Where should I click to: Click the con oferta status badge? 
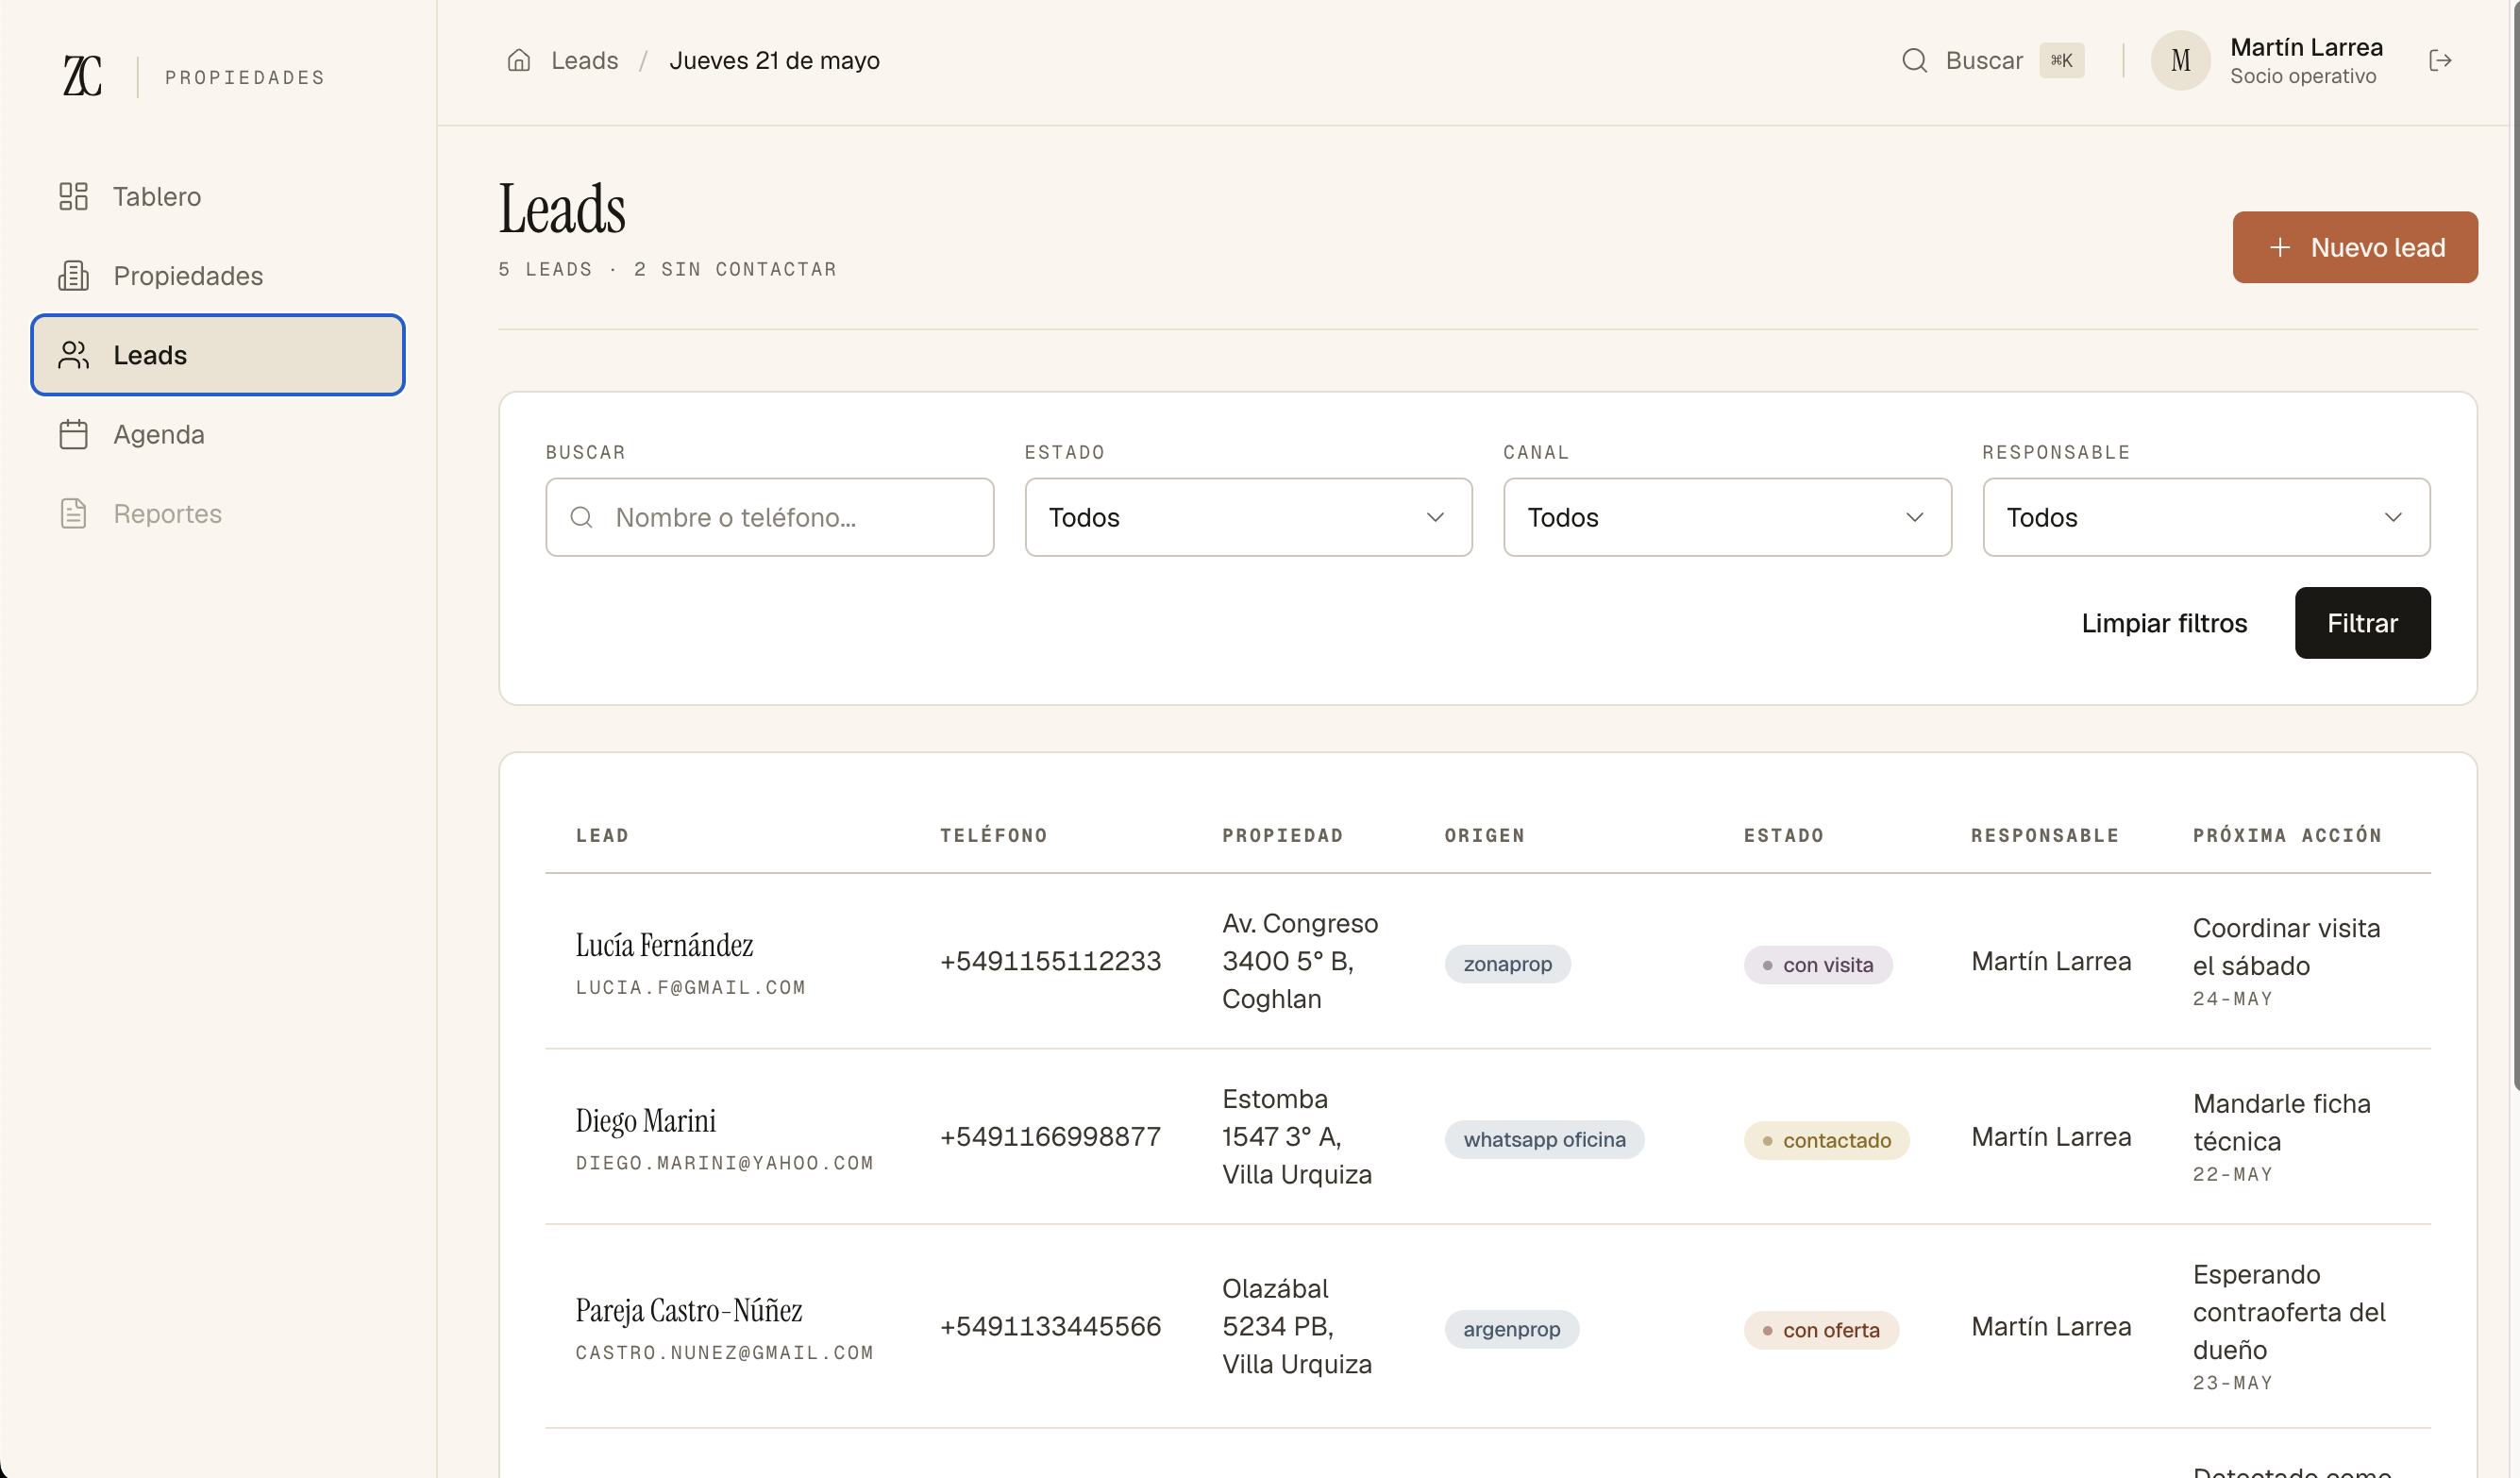tap(1821, 1331)
